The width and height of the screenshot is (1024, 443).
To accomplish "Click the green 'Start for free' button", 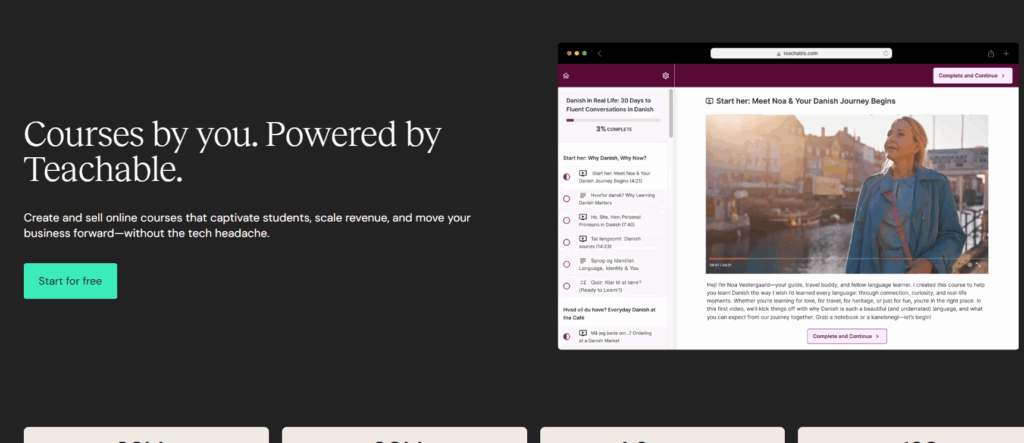I will click(x=70, y=281).
